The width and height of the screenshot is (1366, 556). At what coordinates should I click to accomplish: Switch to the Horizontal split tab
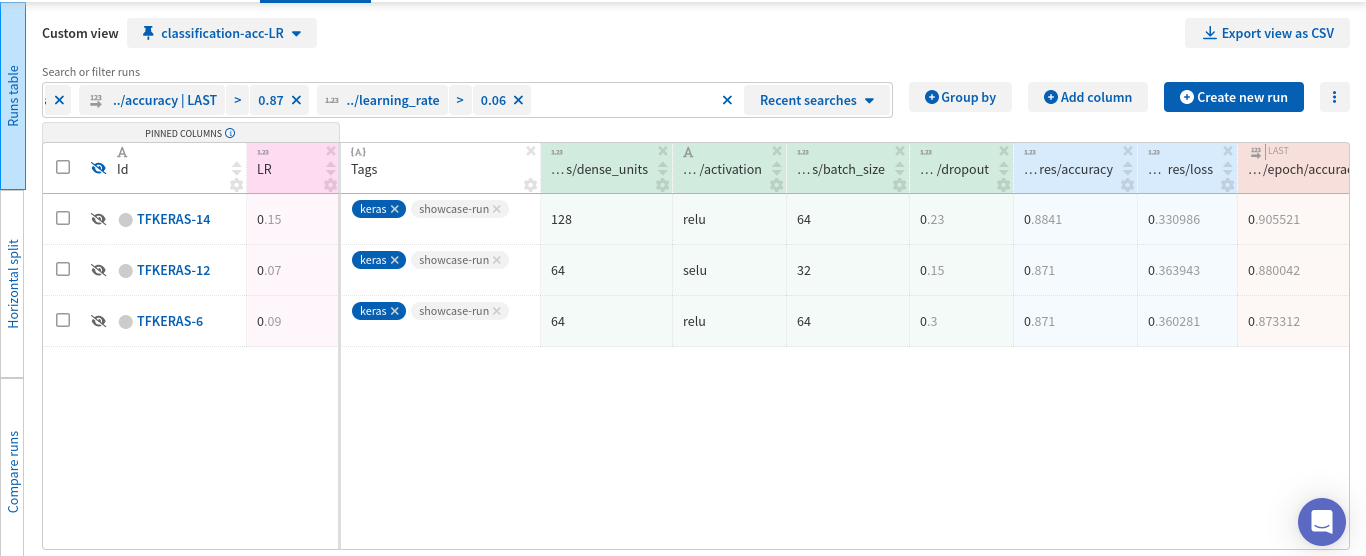(13, 284)
